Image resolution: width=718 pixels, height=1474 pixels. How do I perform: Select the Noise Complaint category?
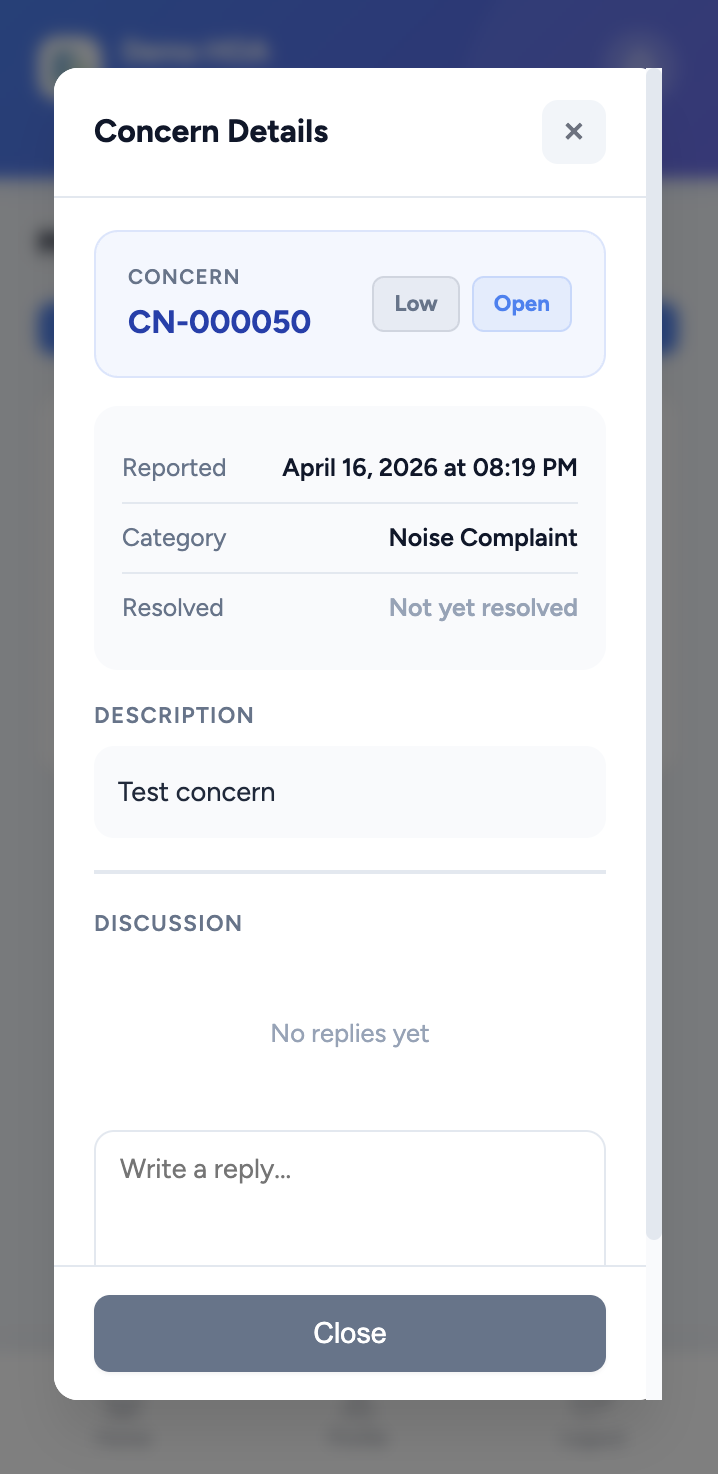tap(482, 537)
